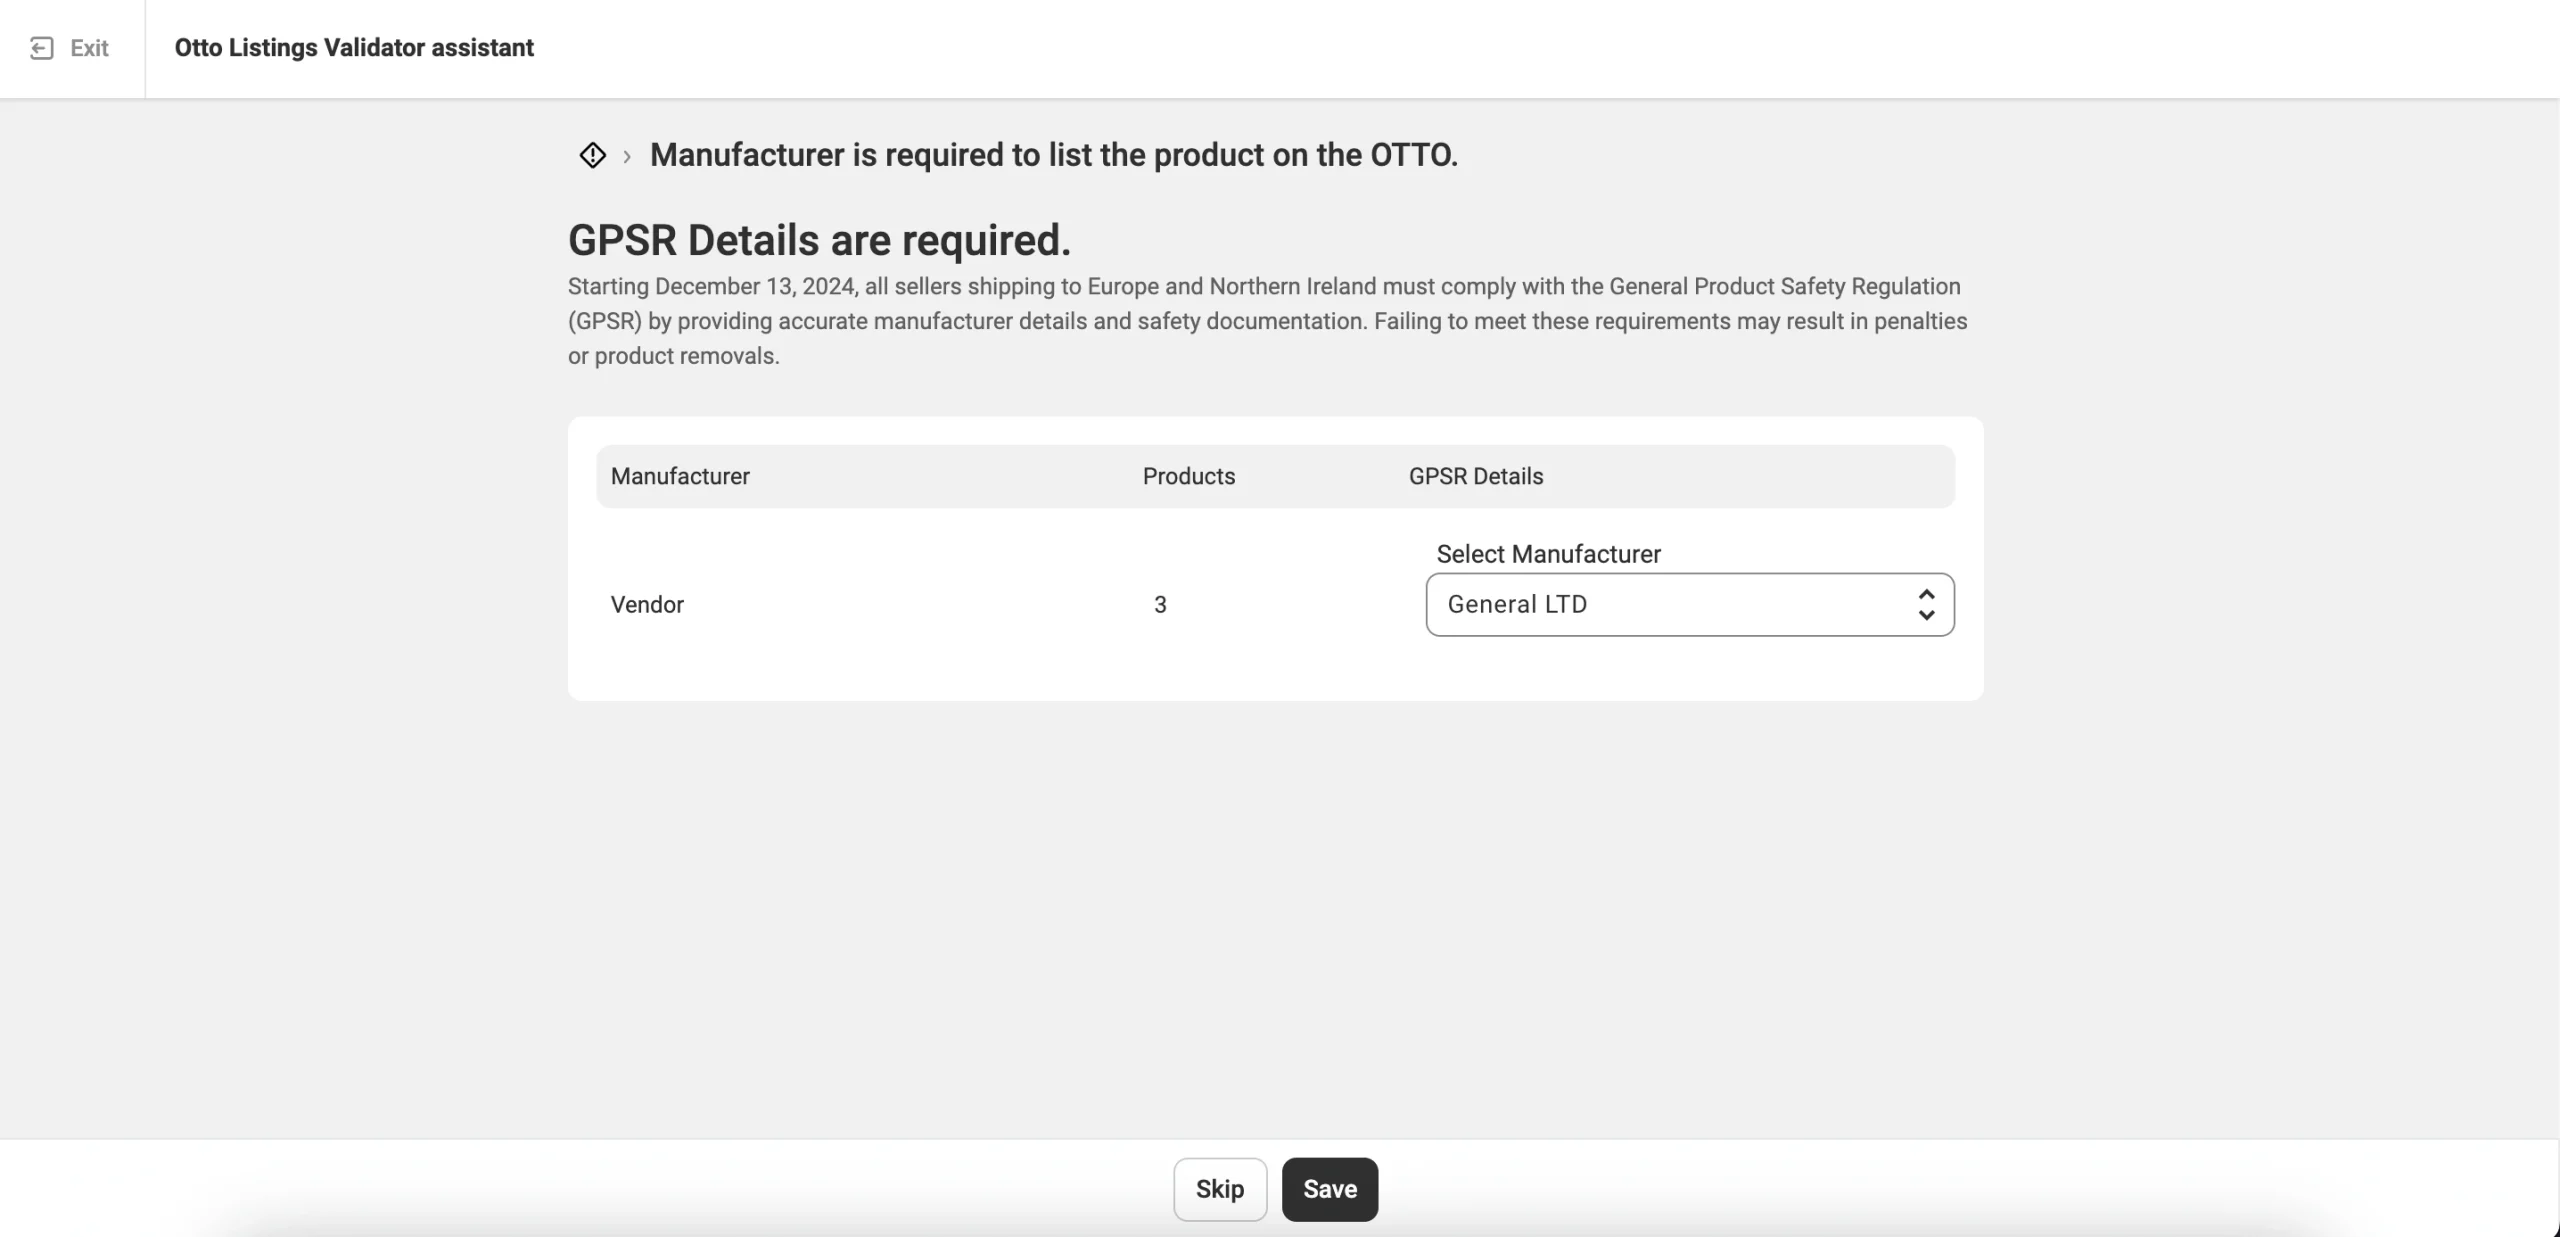The height and width of the screenshot is (1237, 2560).
Task: Click the Select Manufacturer field label
Action: (1548, 554)
